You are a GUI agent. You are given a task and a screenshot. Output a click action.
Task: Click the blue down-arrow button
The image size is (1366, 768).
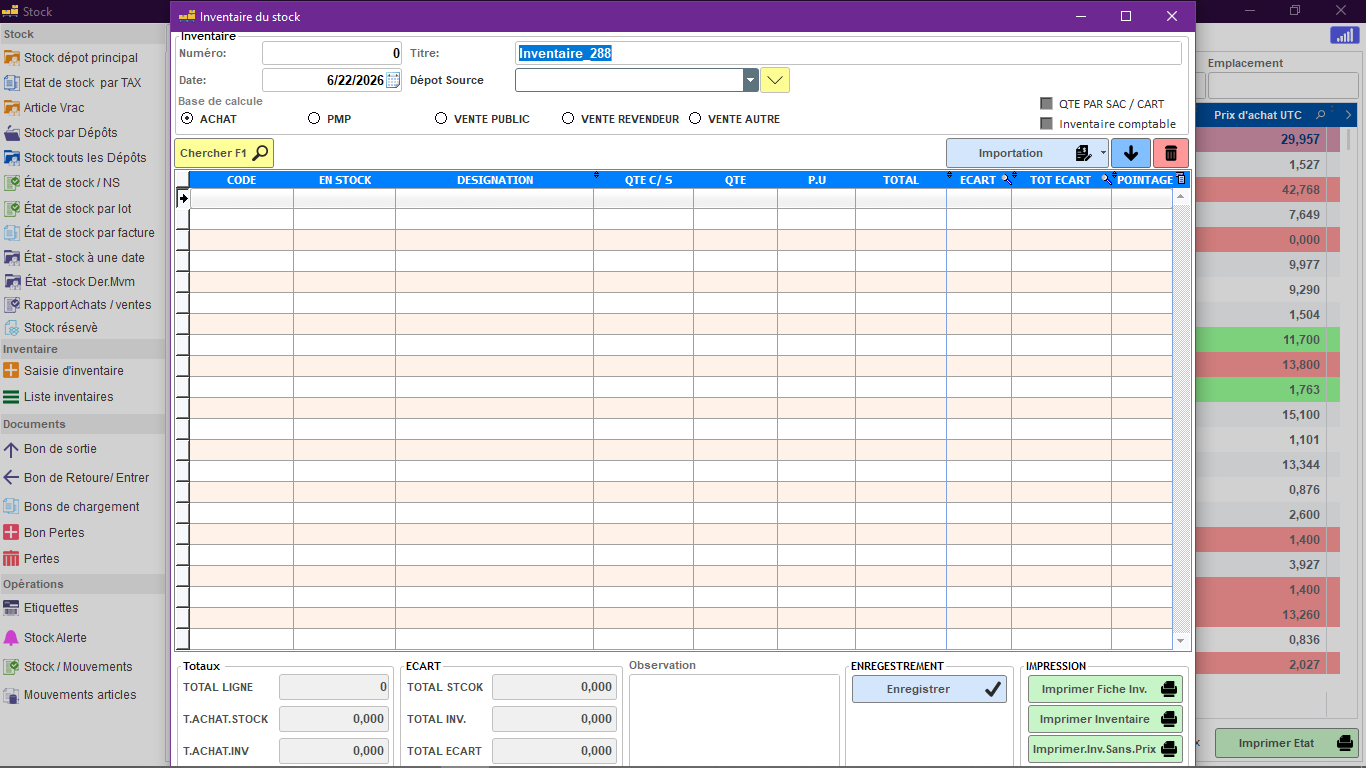(1131, 153)
